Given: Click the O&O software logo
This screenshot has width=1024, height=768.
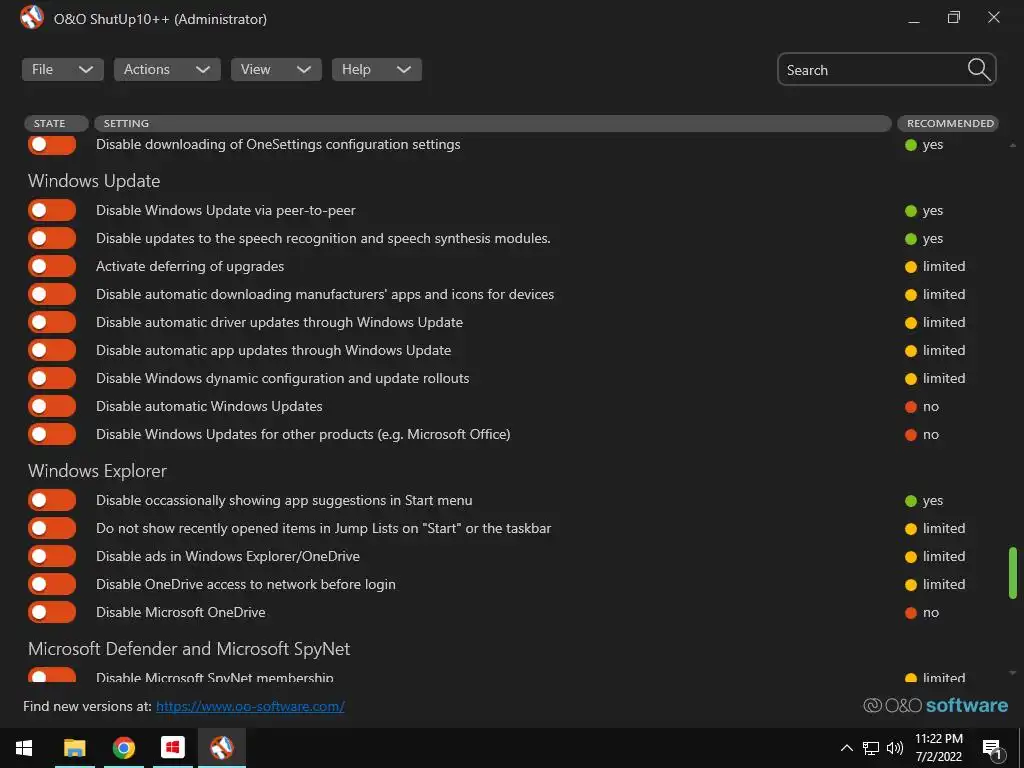Looking at the screenshot, I should pyautogui.click(x=936, y=705).
